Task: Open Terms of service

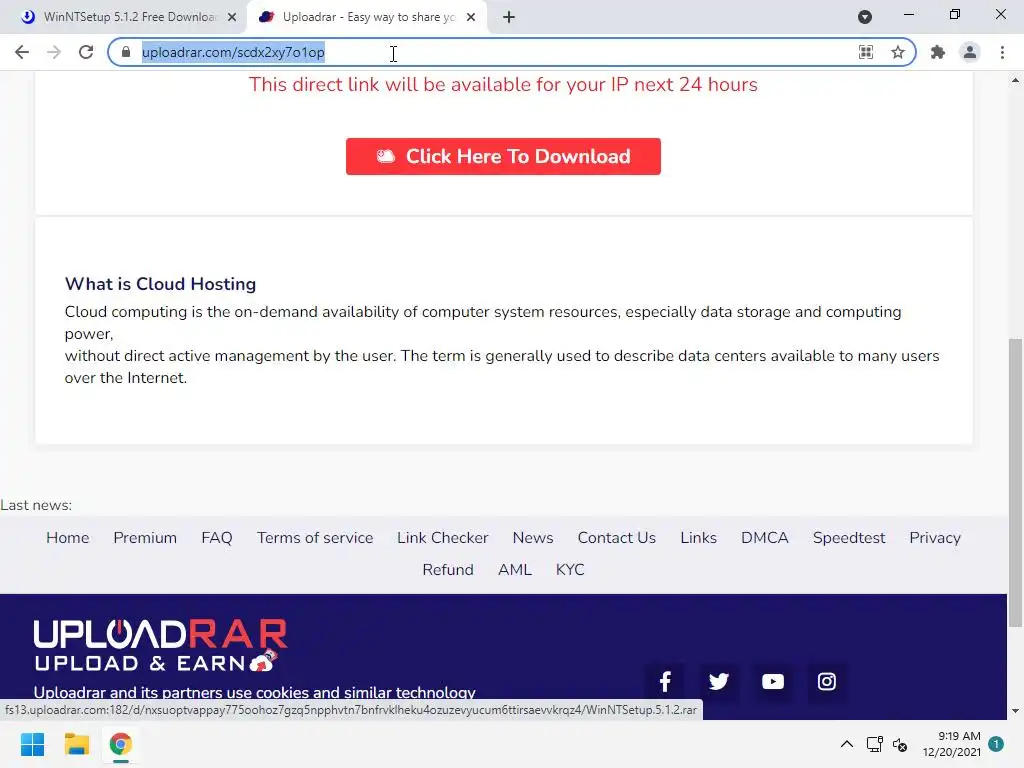Action: click(315, 537)
